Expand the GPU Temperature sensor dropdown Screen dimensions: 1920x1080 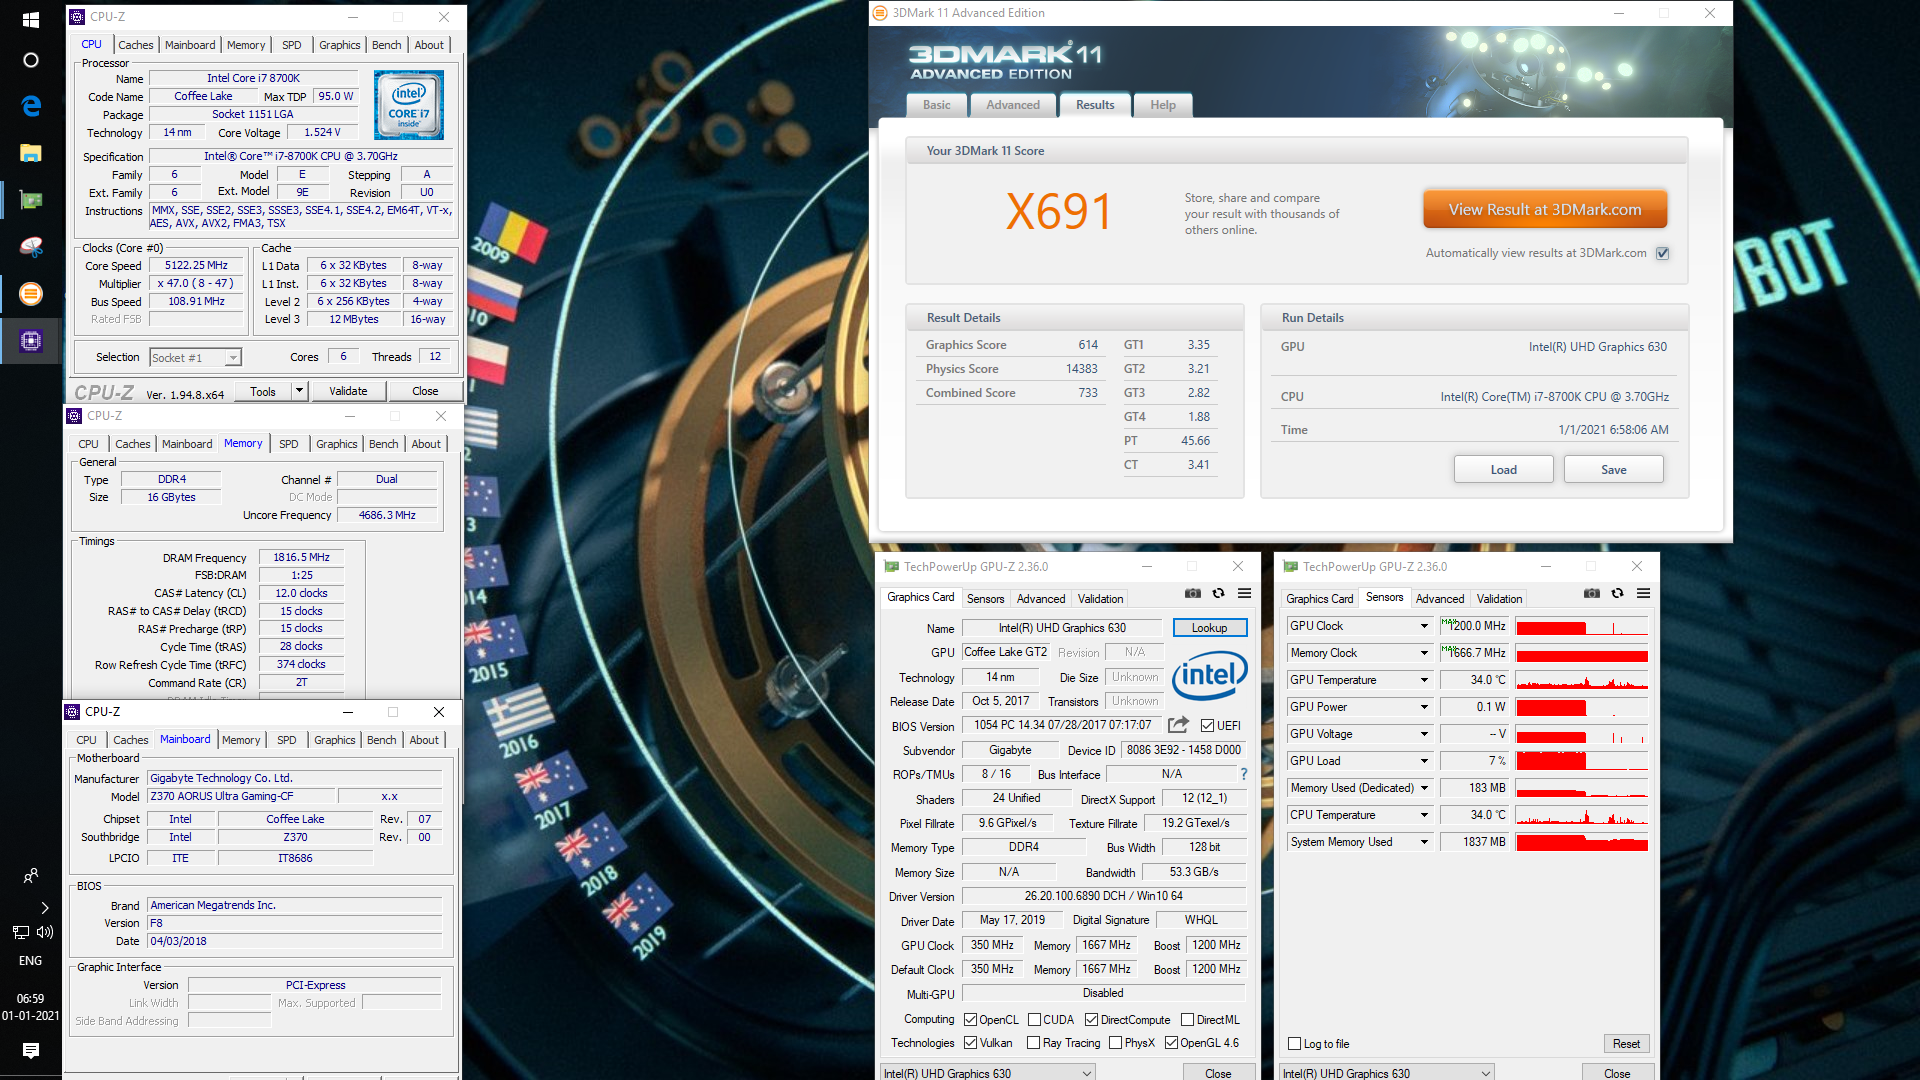[x=1424, y=680]
